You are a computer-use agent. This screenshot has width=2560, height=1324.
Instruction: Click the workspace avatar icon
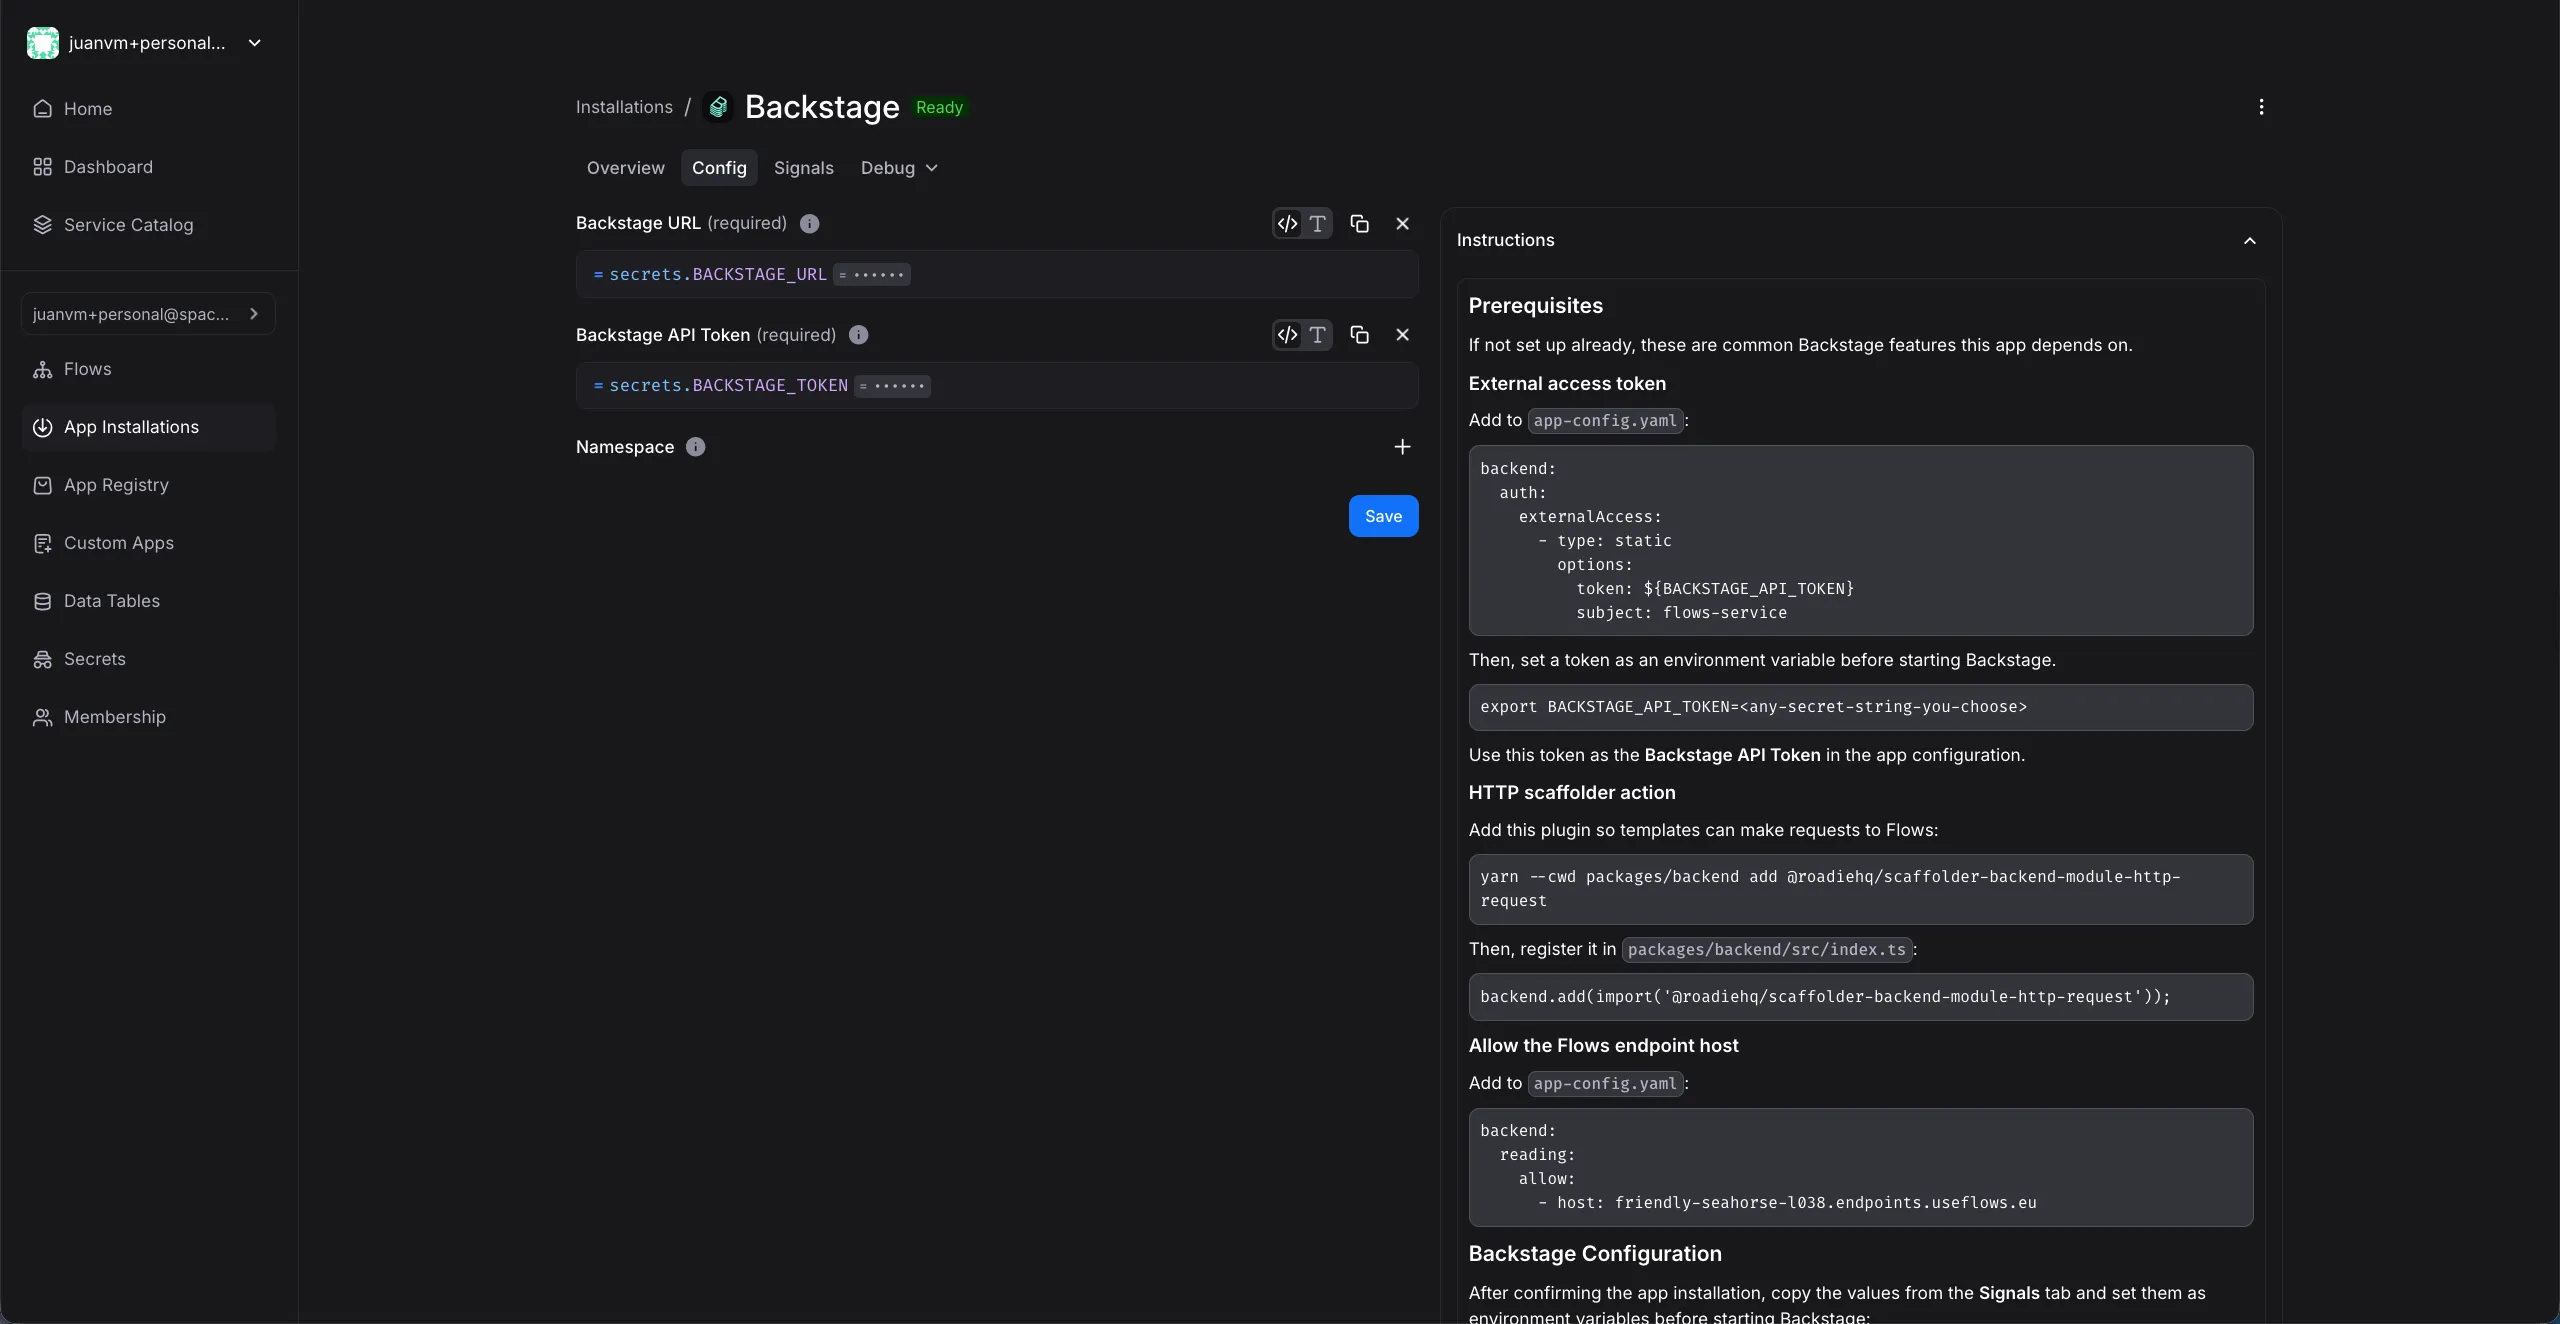43,43
